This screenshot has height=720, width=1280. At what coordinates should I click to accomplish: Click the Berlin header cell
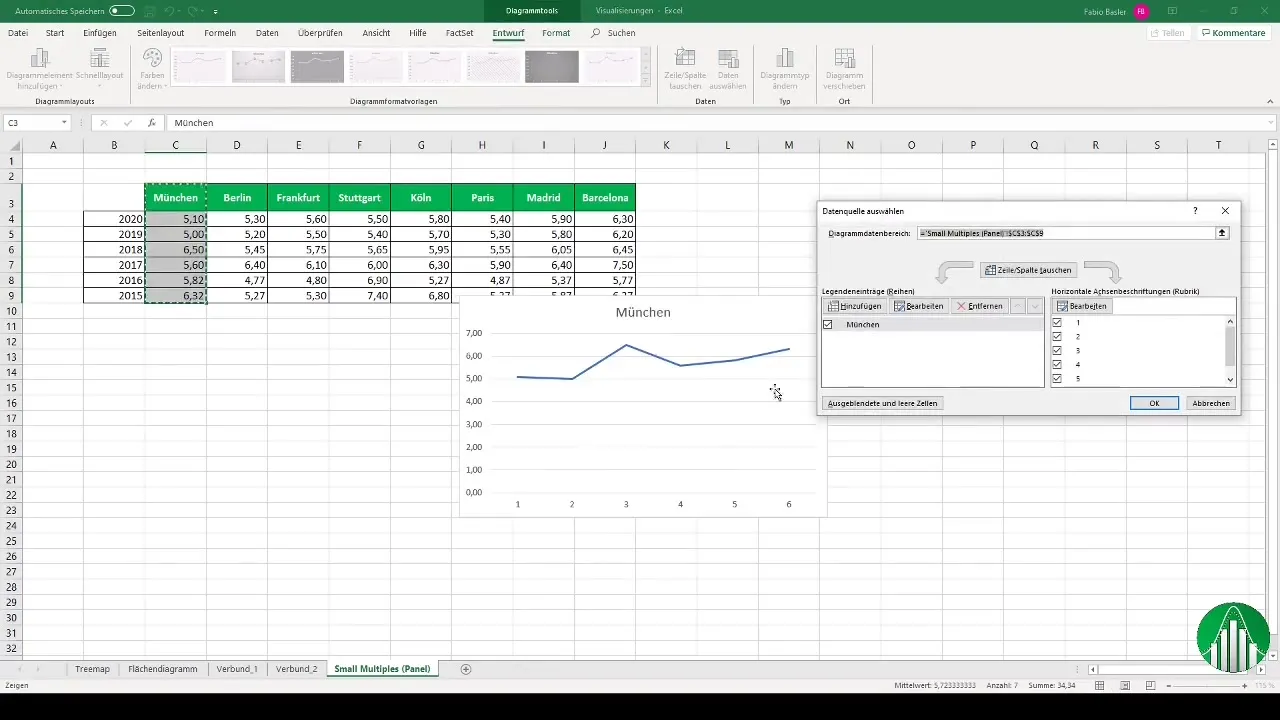237,198
